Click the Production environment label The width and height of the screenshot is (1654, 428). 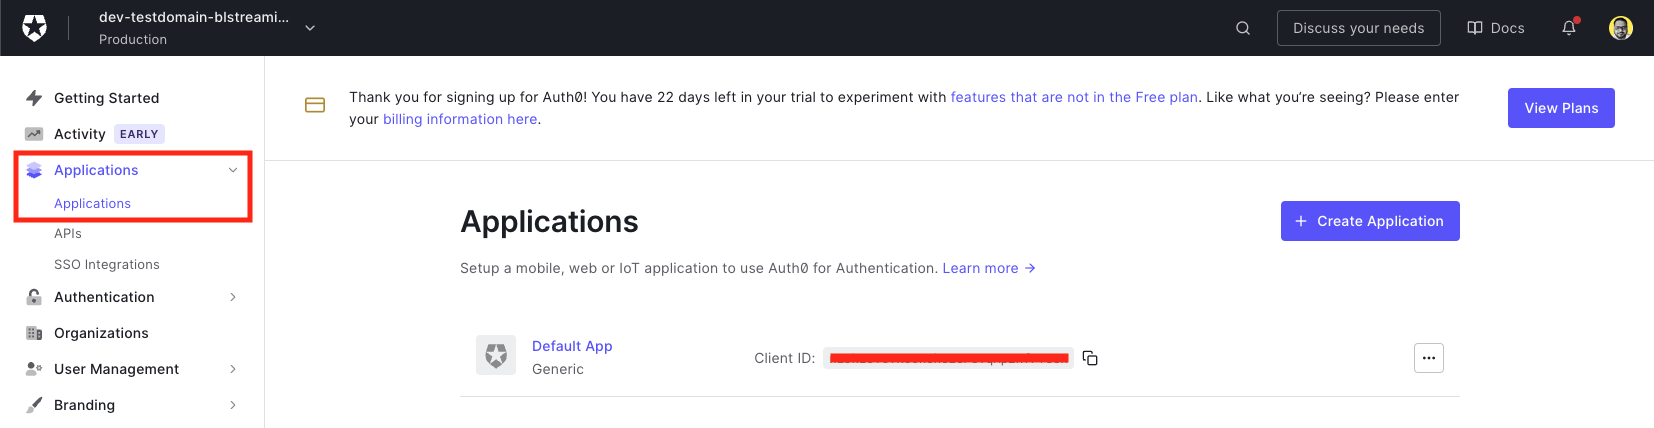(x=133, y=39)
